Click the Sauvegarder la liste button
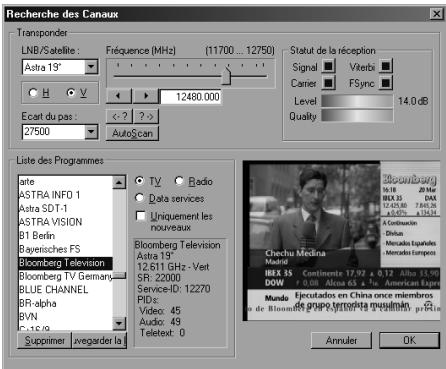This screenshot has width=446, height=369. (x=99, y=340)
